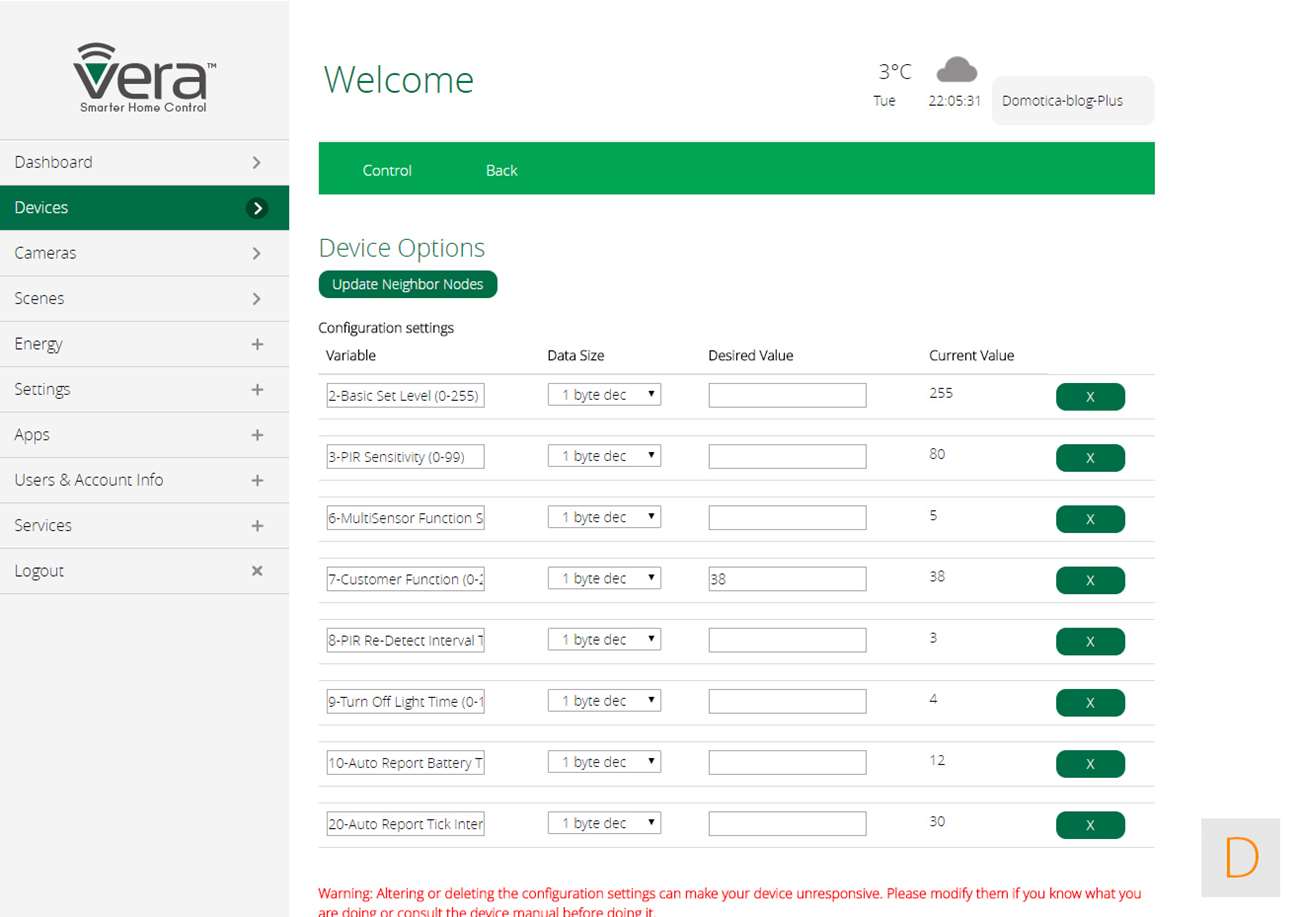Click Back in the green bar
1300x917 pixels.
501,170
